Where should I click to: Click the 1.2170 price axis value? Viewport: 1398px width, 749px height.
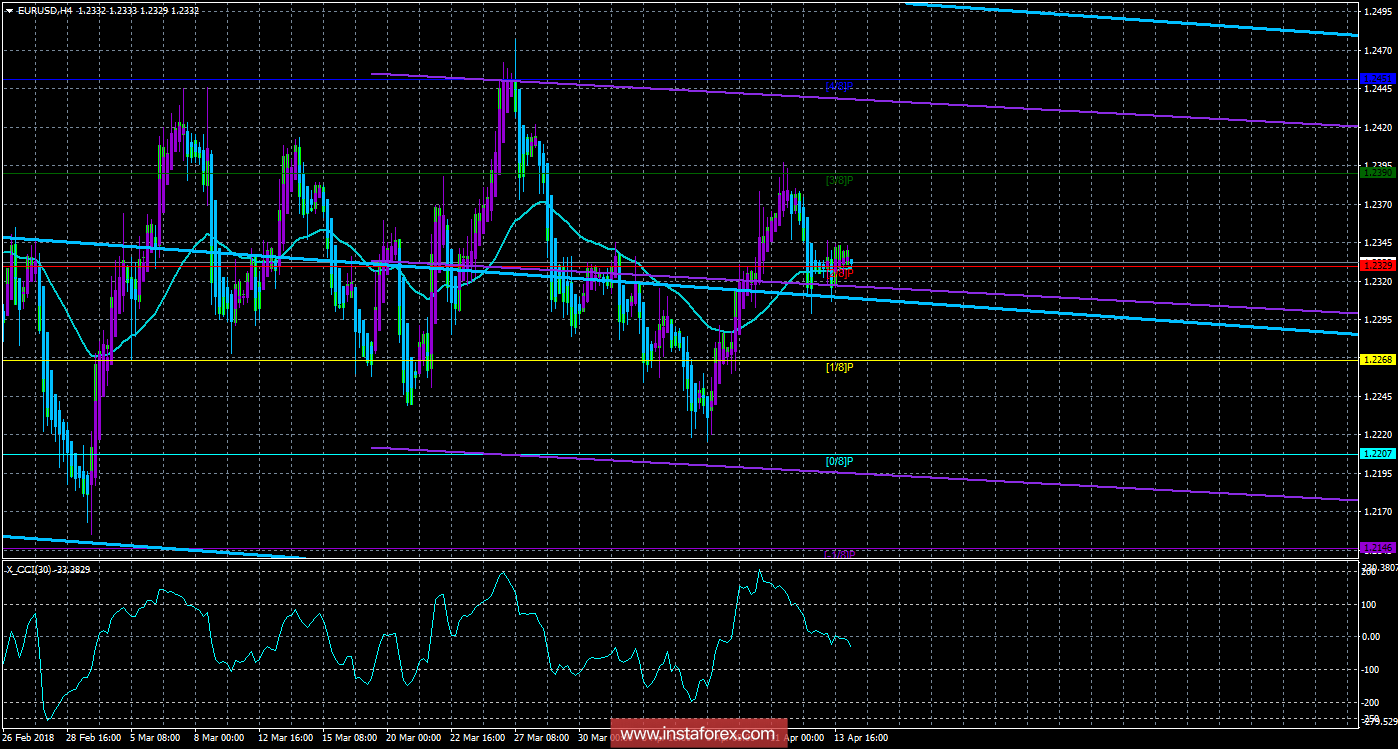point(1377,511)
